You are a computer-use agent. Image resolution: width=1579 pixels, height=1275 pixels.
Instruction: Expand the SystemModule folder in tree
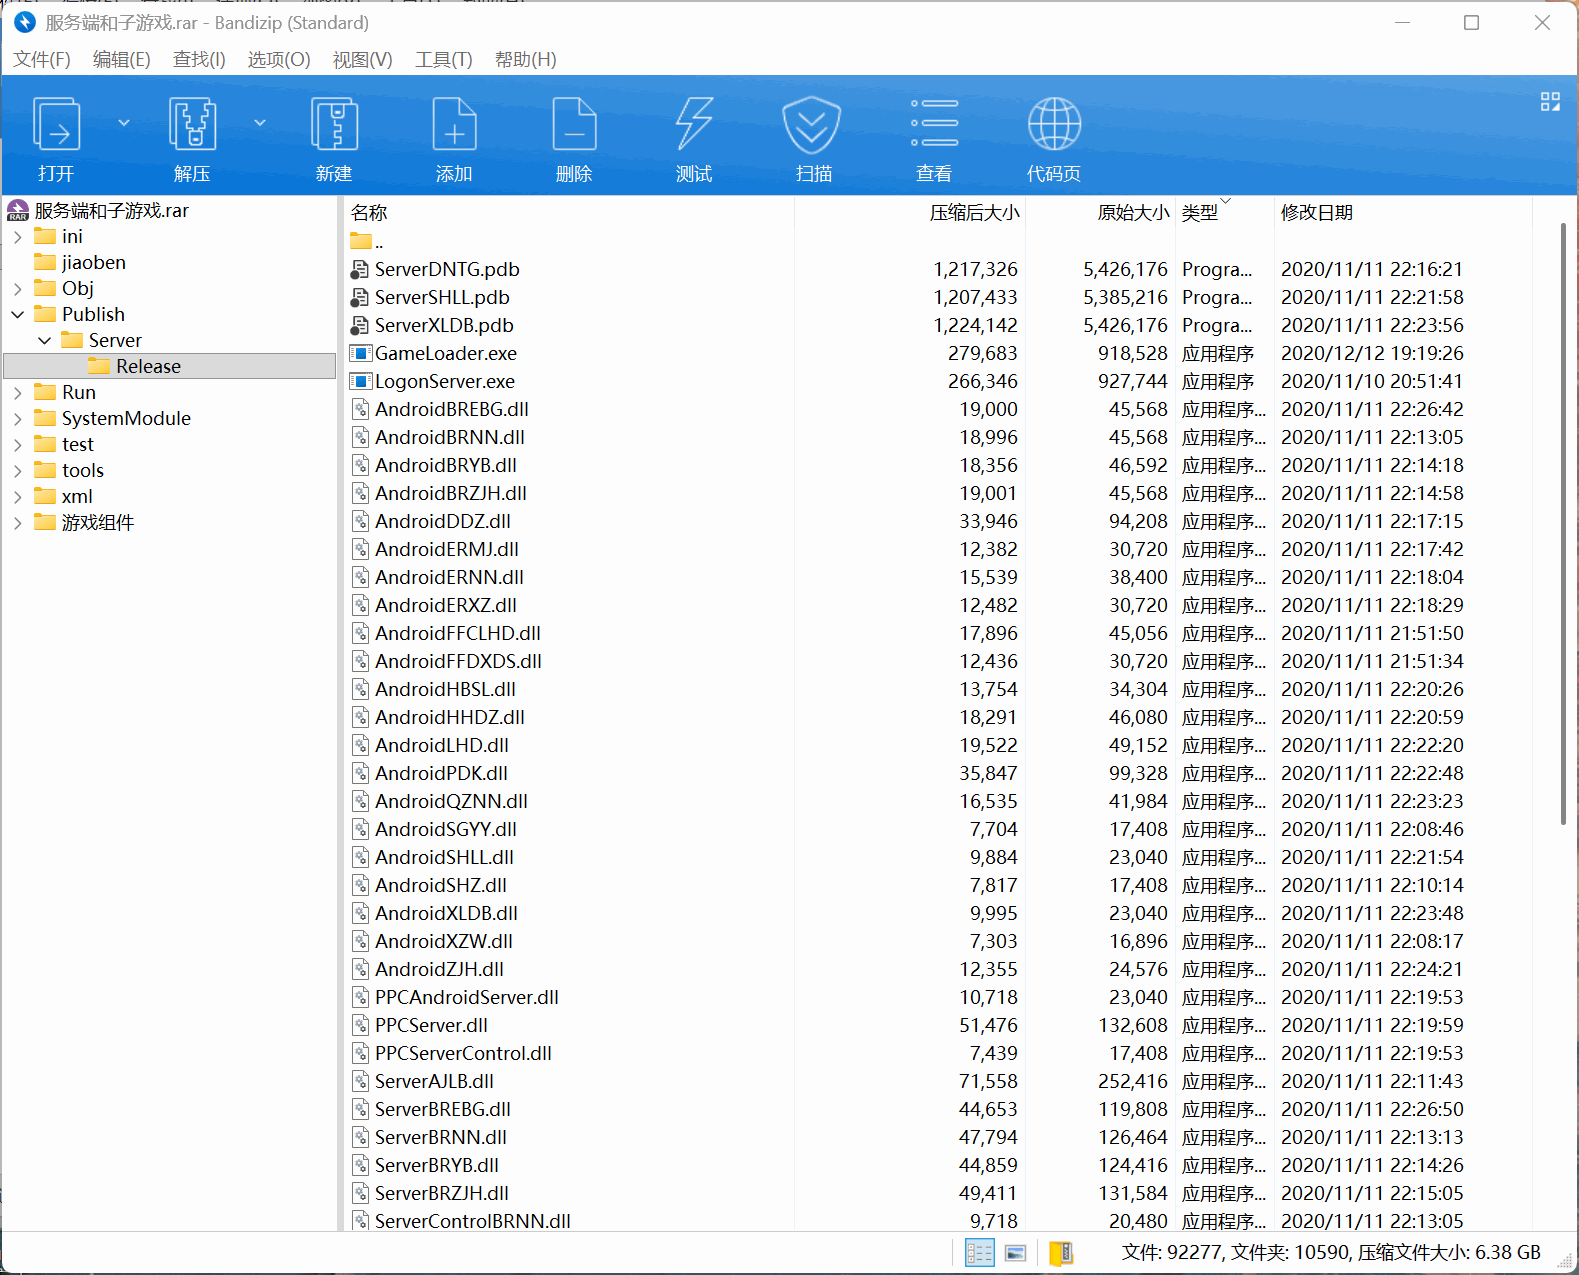click(x=18, y=419)
